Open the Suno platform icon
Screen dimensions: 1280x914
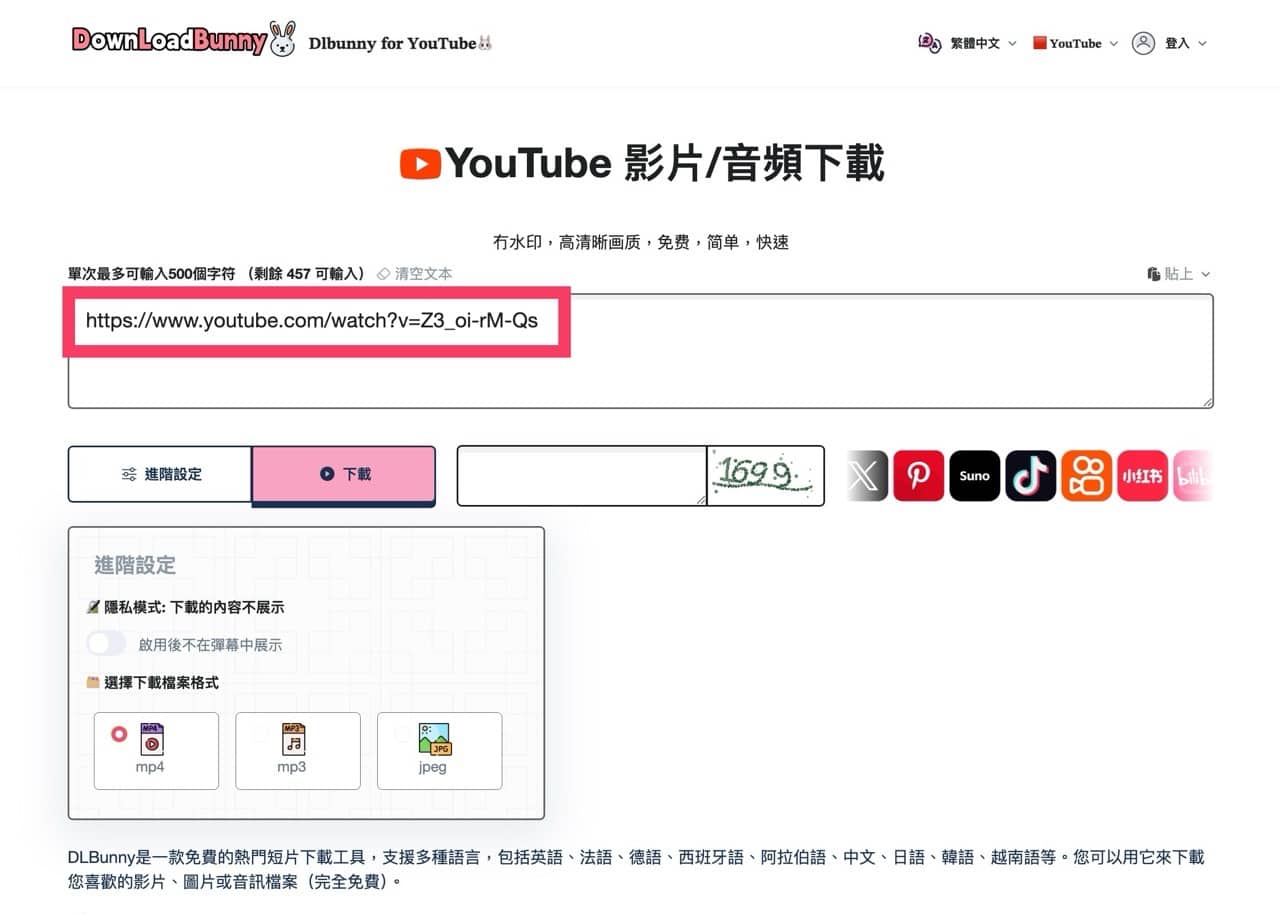pos(974,476)
